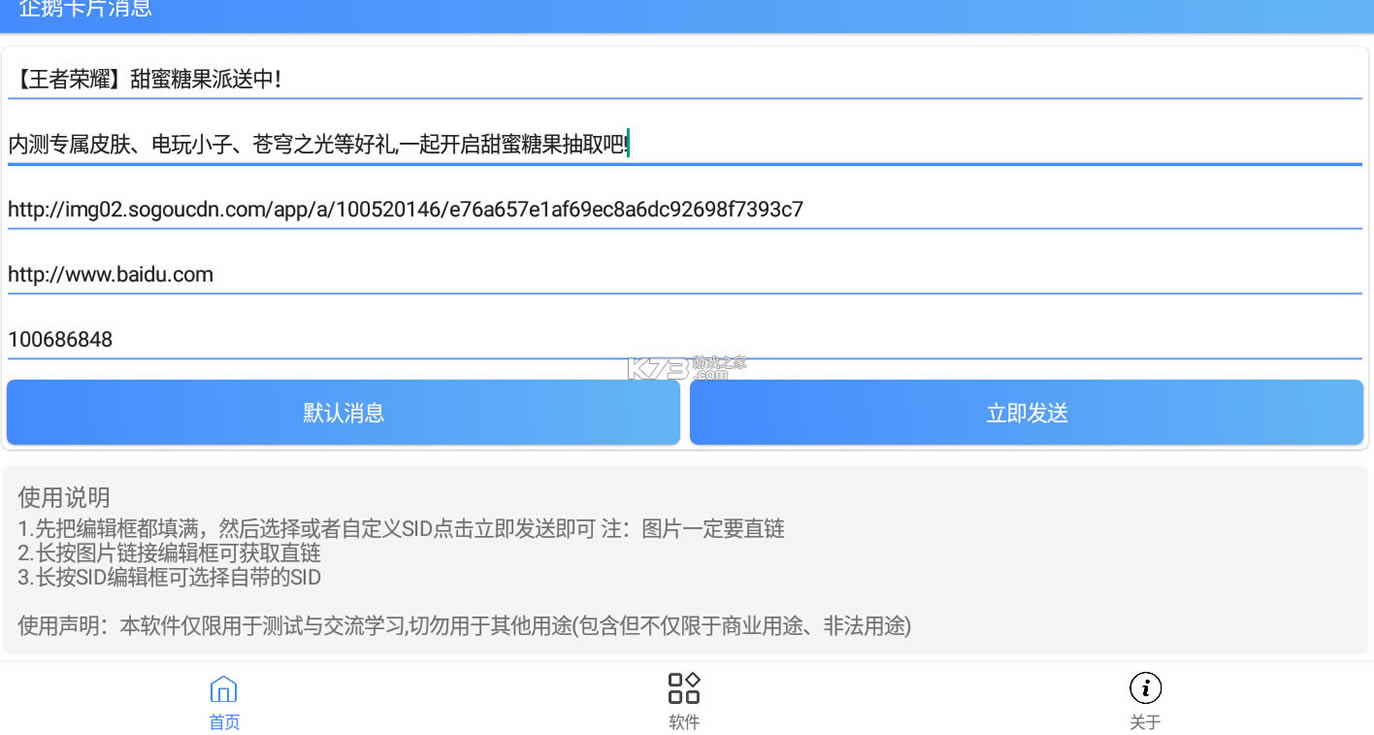Screen dimensions: 1374x735
Task: Focus the description field about 内测专属皮肤
Action: pos(685,144)
